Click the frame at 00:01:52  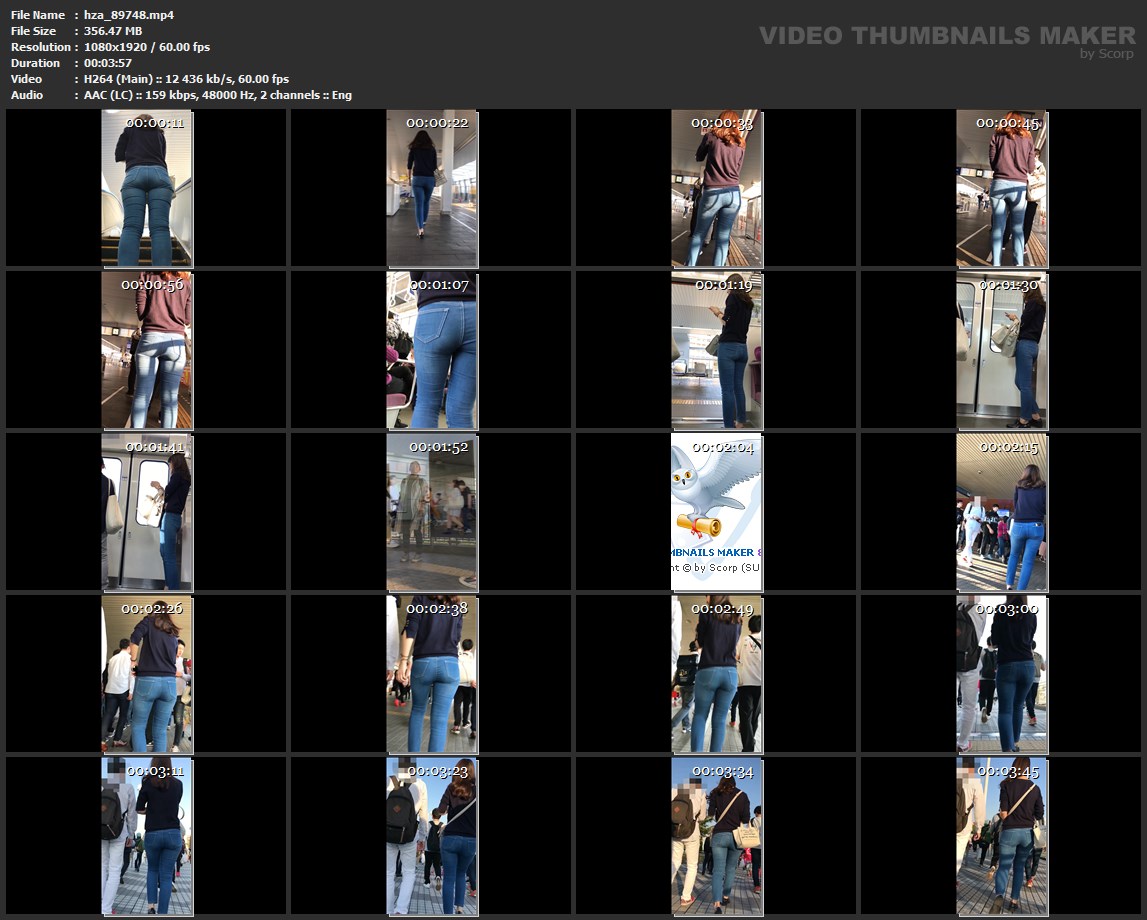pyautogui.click(x=432, y=512)
